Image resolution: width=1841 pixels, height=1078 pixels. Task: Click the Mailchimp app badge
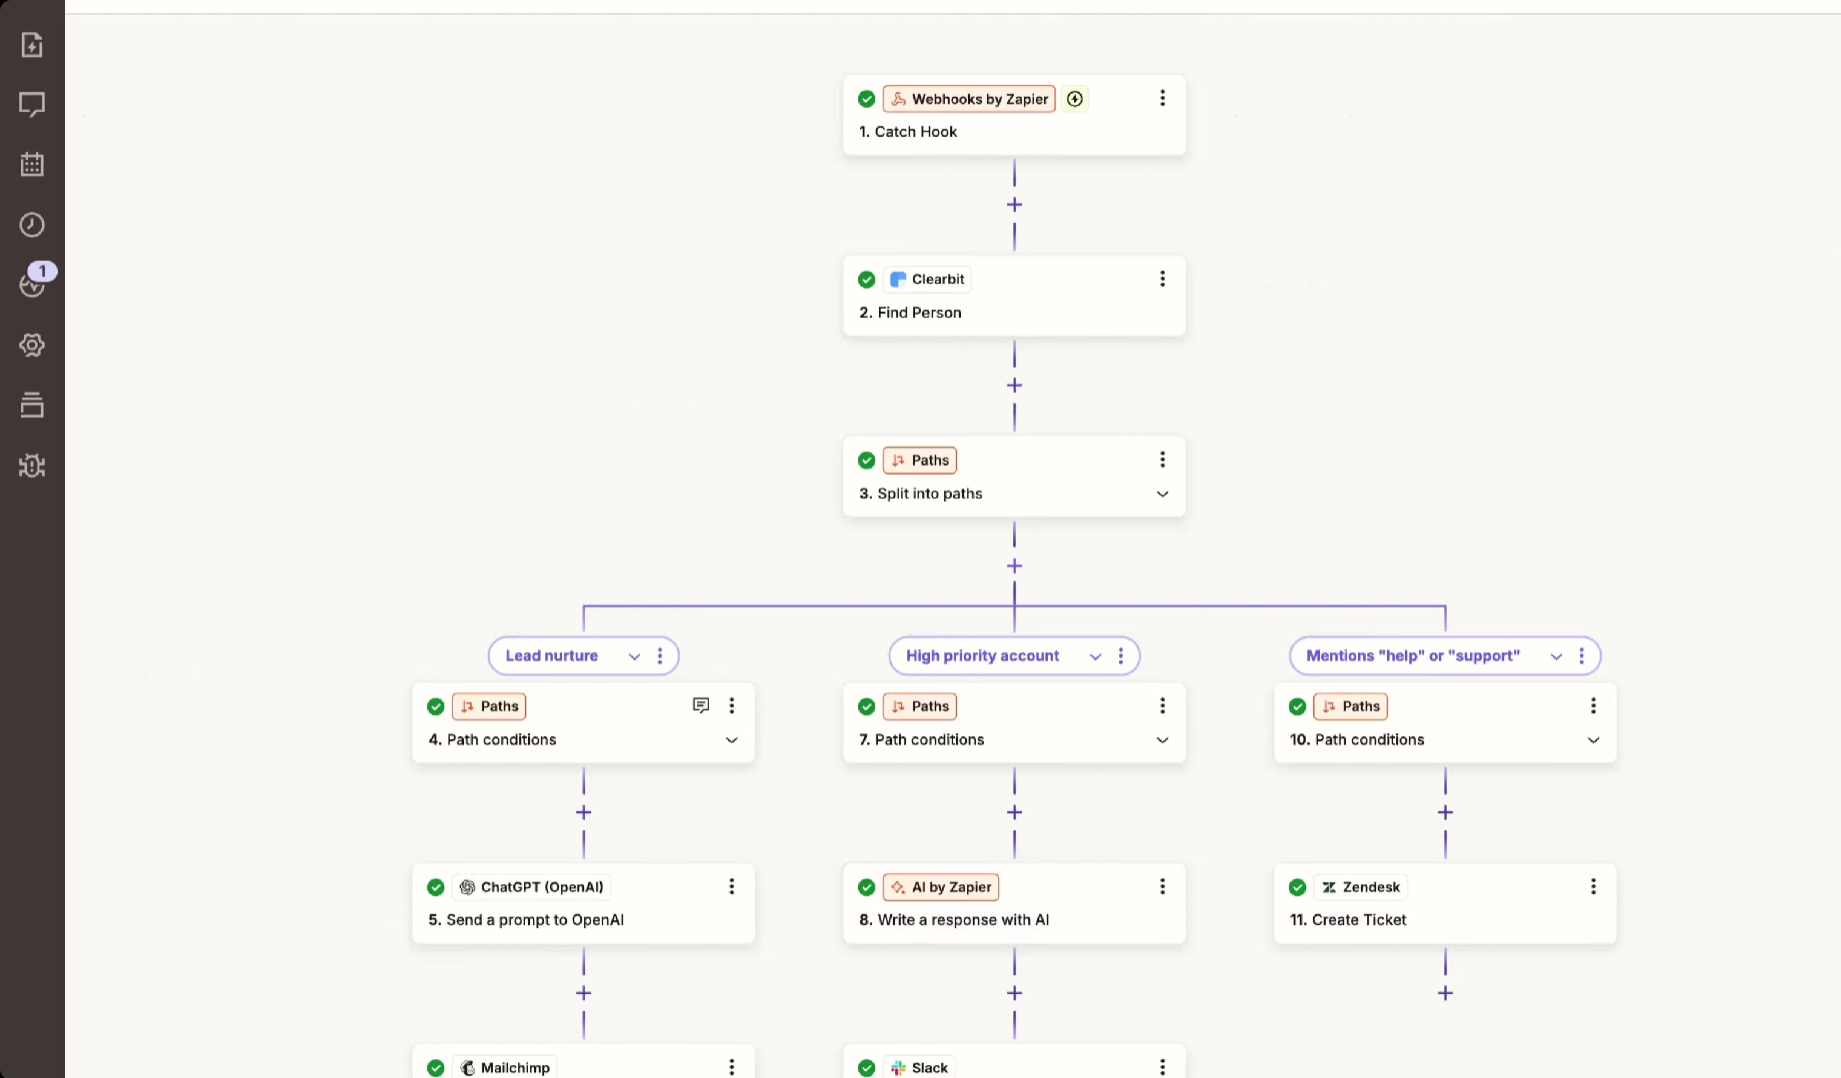point(505,1067)
